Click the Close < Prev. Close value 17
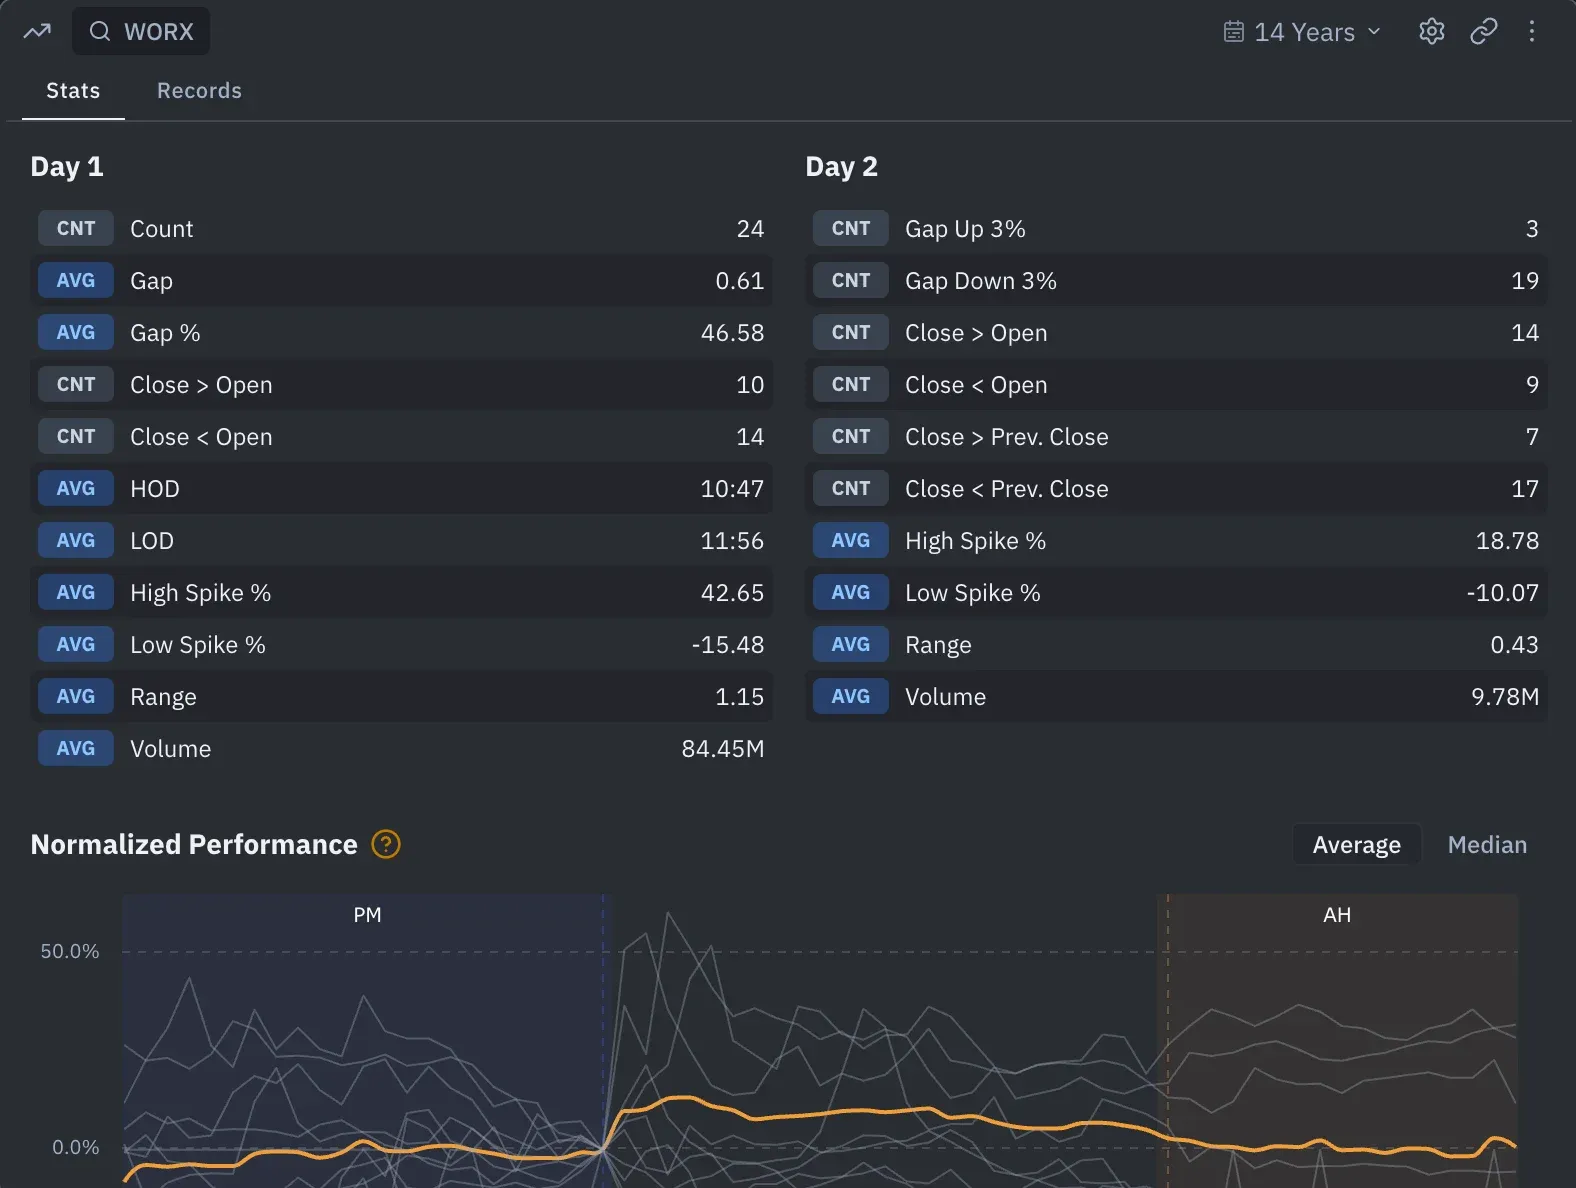This screenshot has height=1188, width=1576. coord(1525,489)
